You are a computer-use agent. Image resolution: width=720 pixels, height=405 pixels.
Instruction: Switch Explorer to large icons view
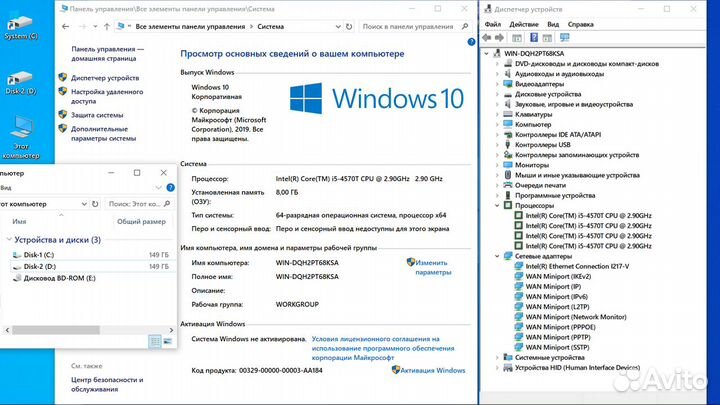click(x=168, y=341)
